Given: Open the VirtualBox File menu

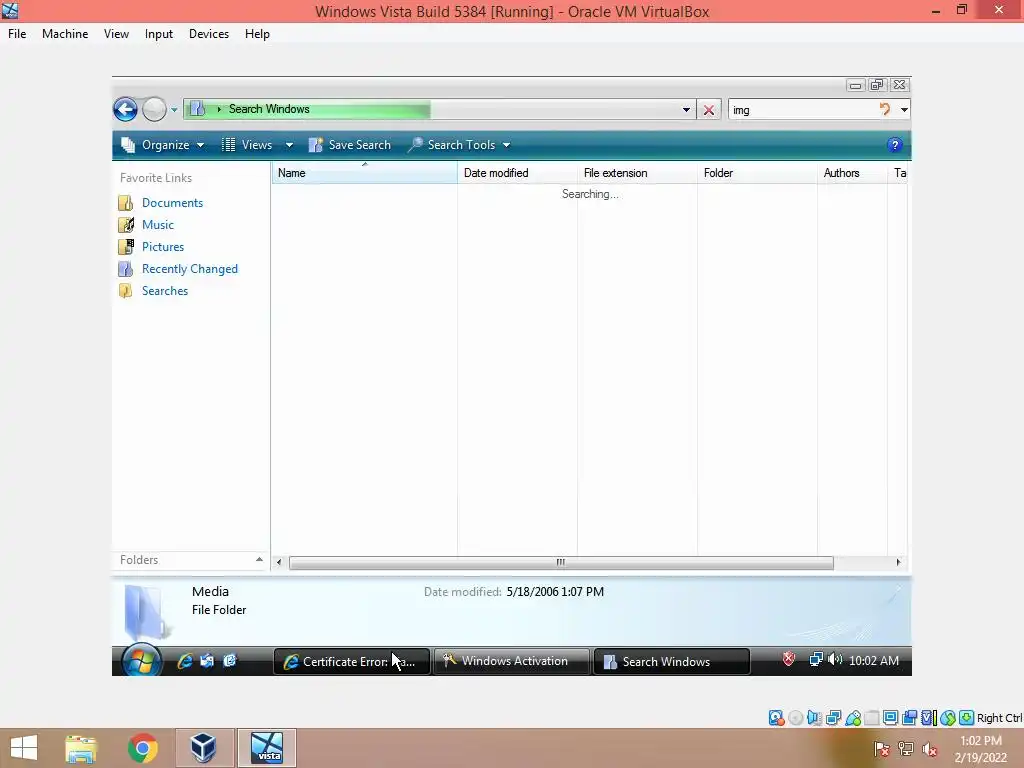Looking at the screenshot, I should [17, 34].
